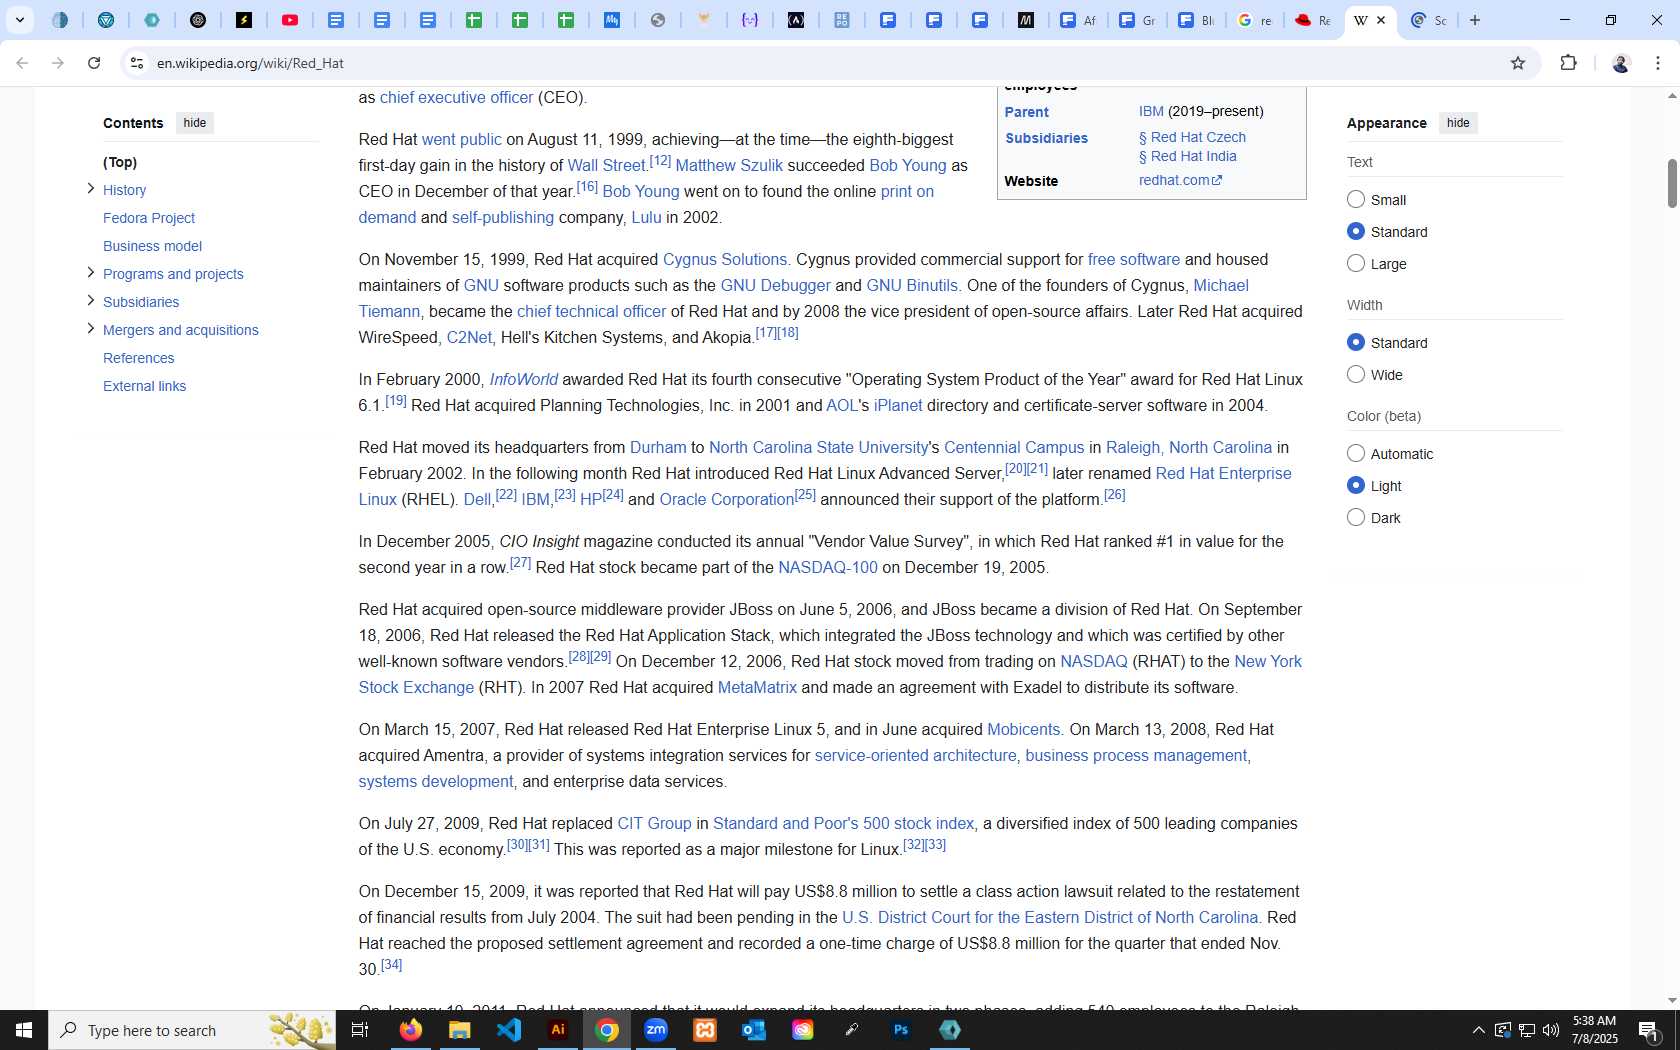Launch Firefox from the taskbar

point(411,1030)
